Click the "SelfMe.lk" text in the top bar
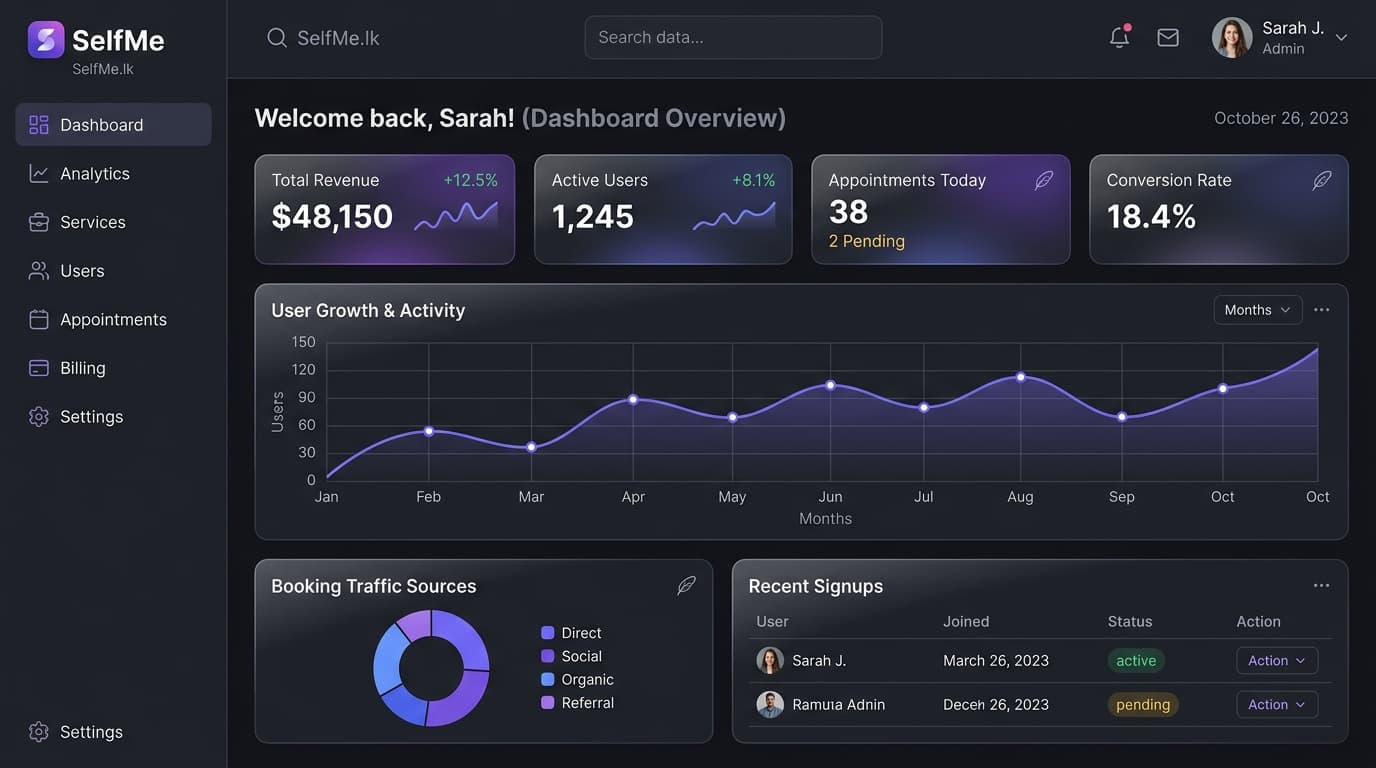 tap(338, 38)
